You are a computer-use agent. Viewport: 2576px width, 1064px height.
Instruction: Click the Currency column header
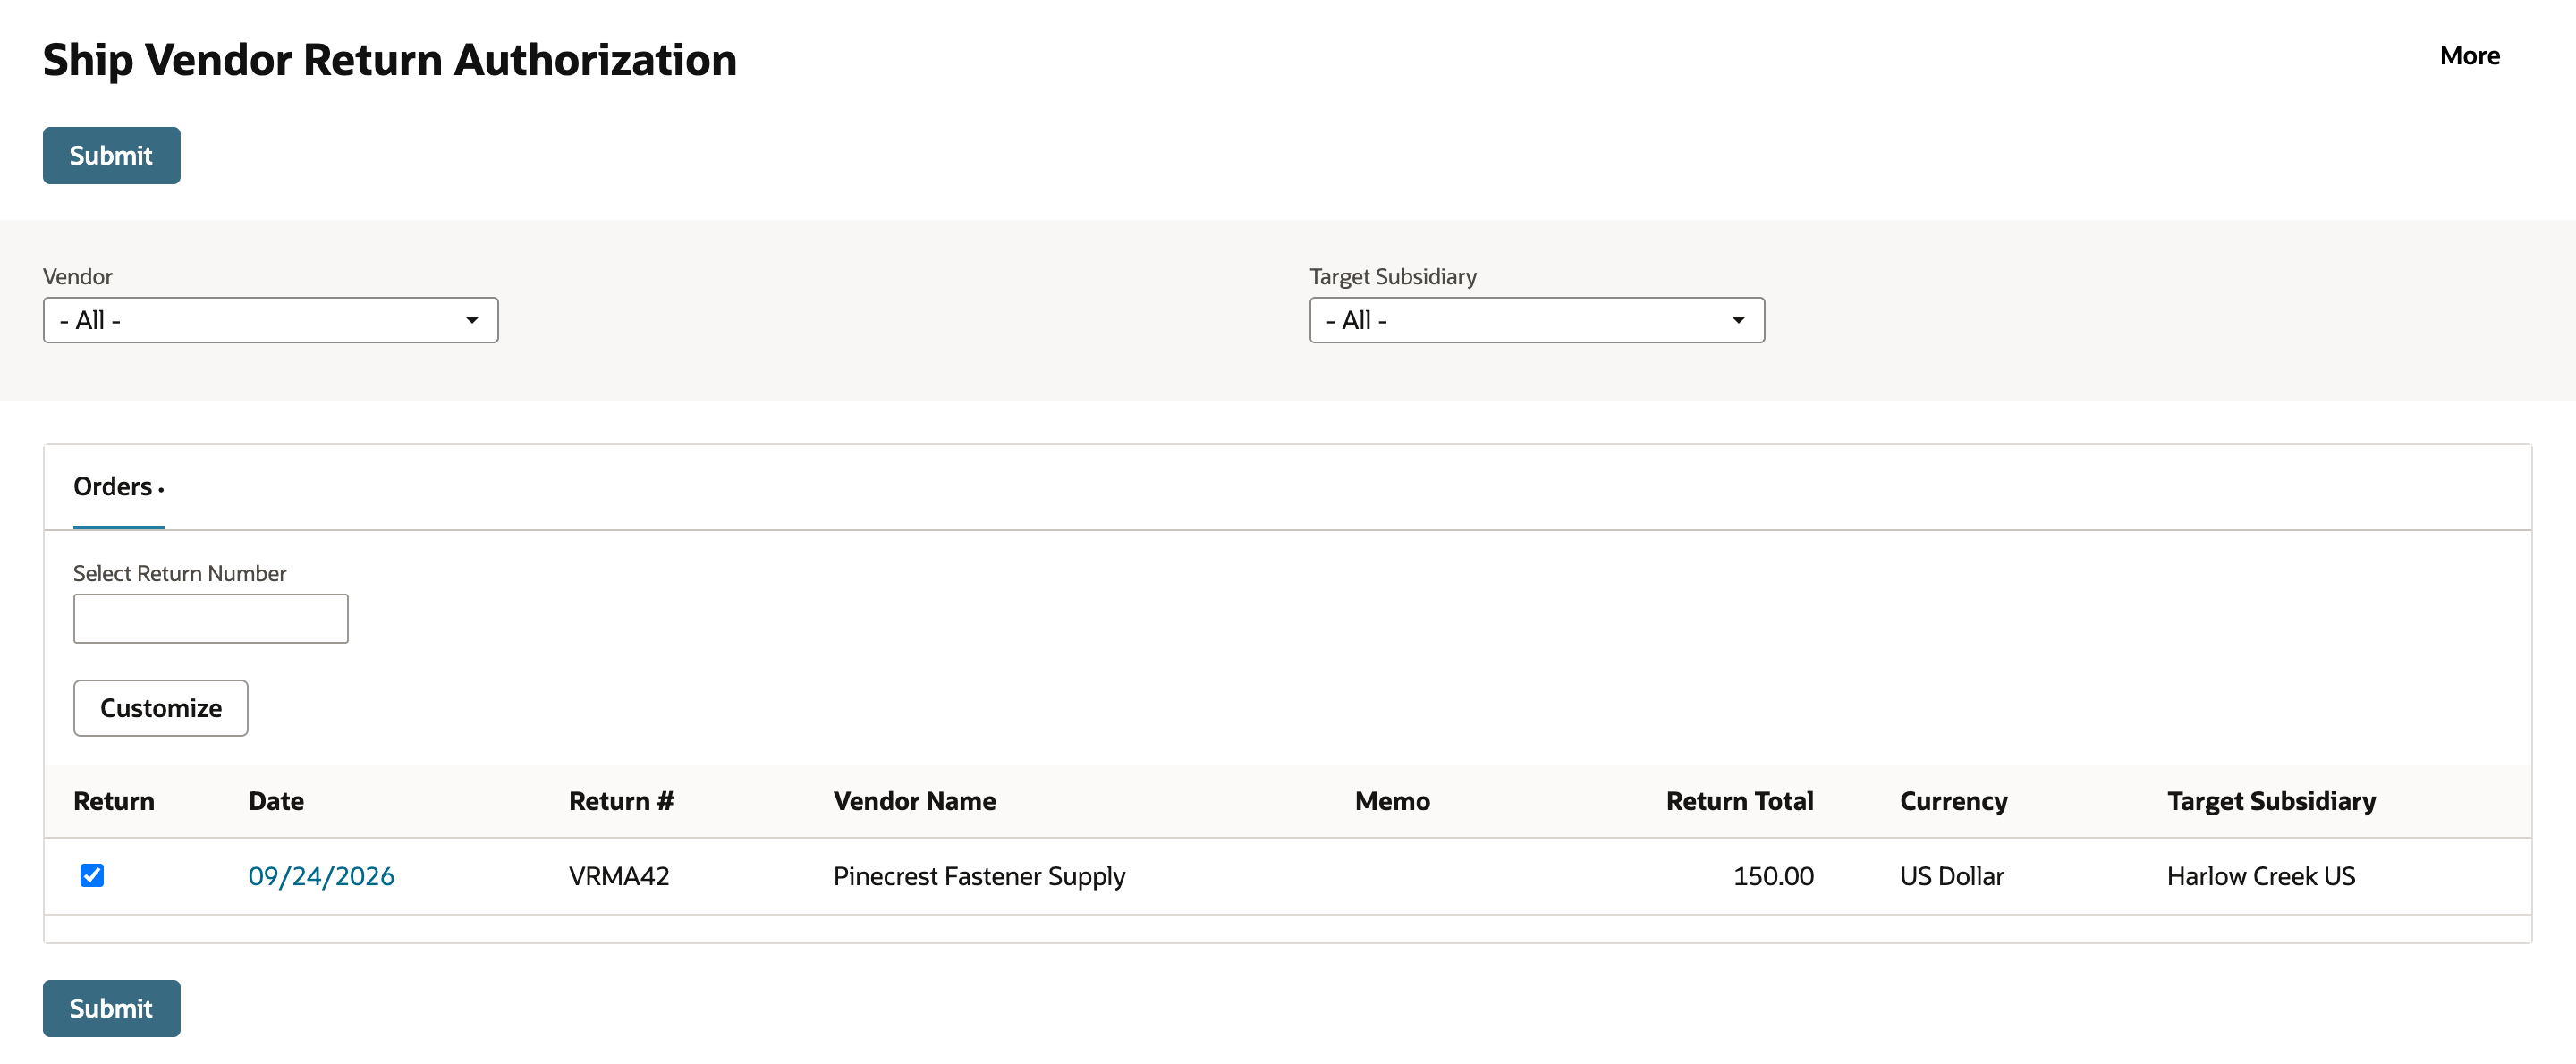1953,801
